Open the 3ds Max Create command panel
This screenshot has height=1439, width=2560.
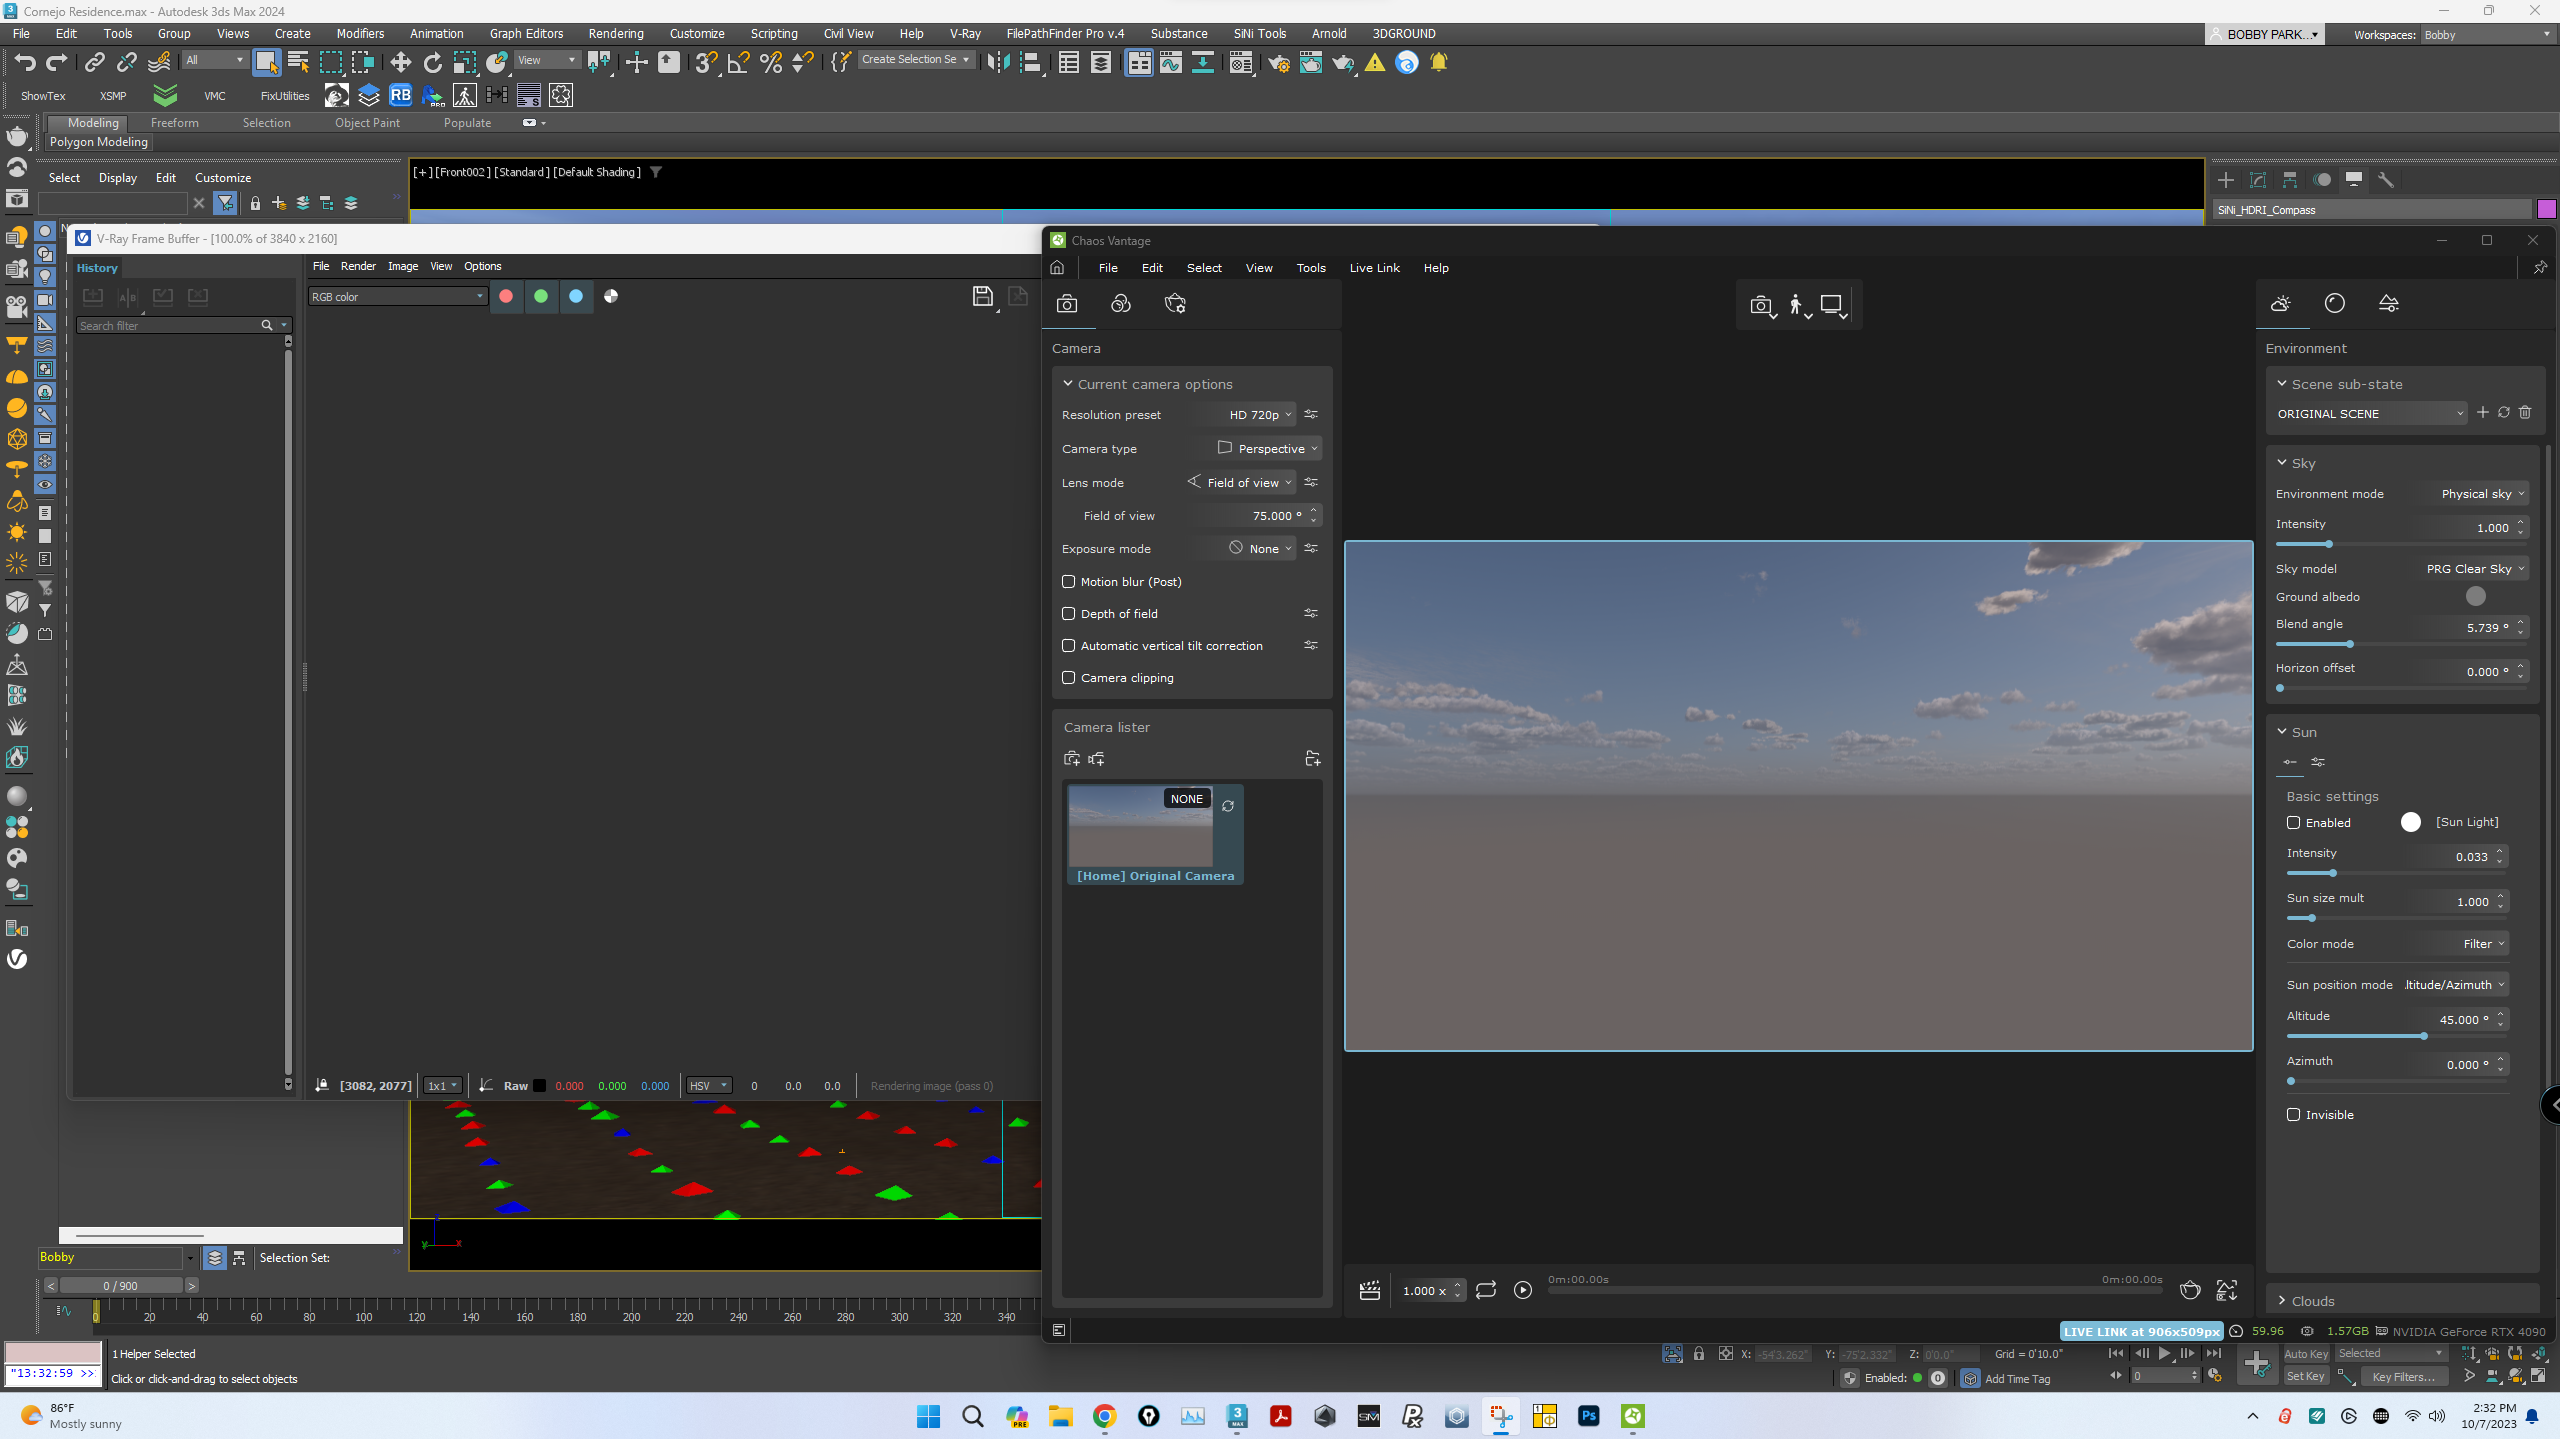pyautogui.click(x=2226, y=180)
